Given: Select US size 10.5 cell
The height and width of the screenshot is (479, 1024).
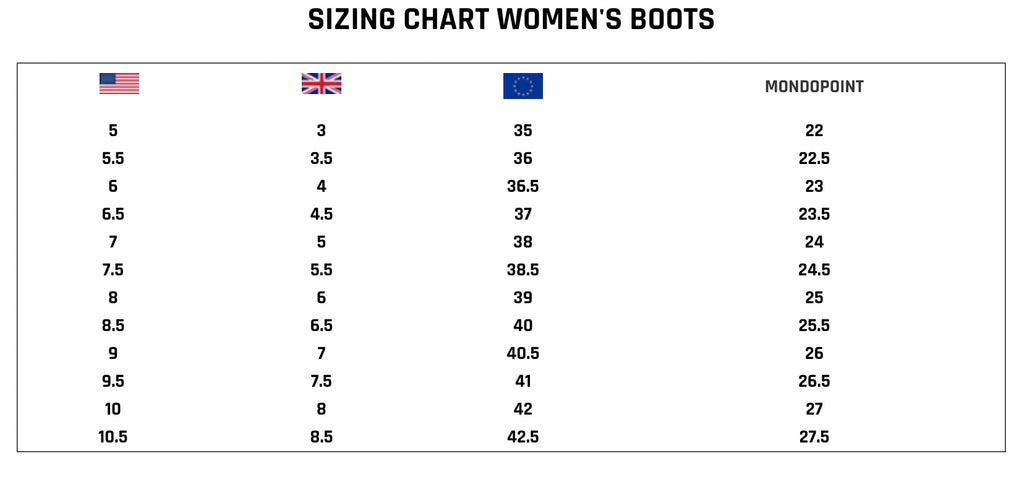Looking at the screenshot, I should [113, 437].
